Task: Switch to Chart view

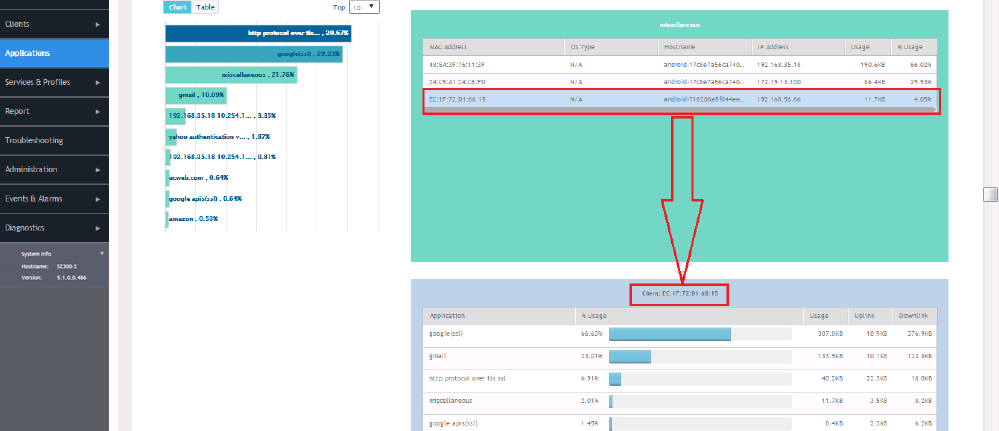Action: point(177,7)
